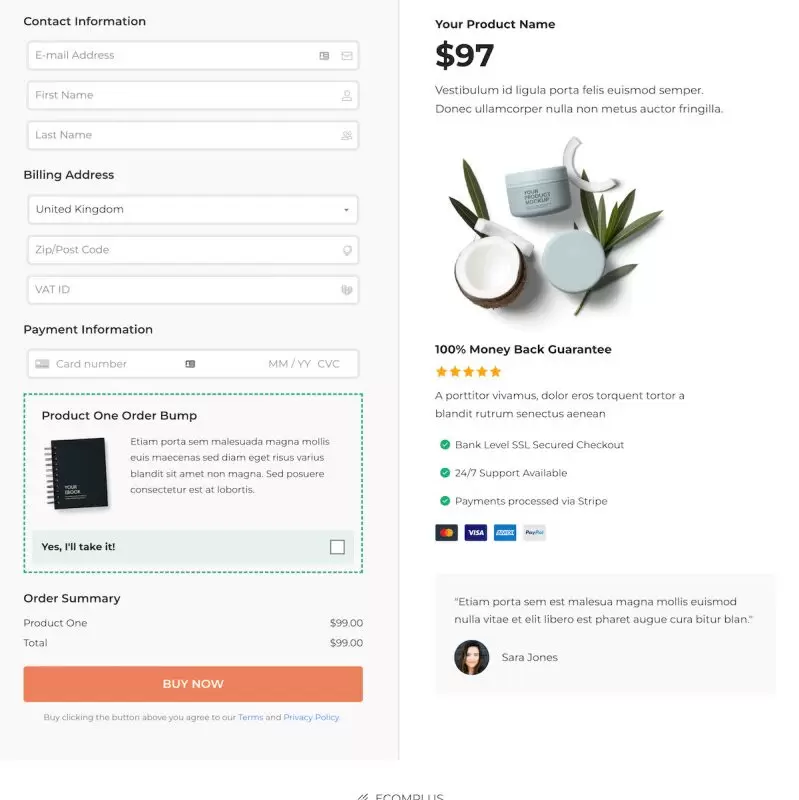Check the 'Yes, I'll take it!' checkbox
799x800 pixels.
[337, 547]
